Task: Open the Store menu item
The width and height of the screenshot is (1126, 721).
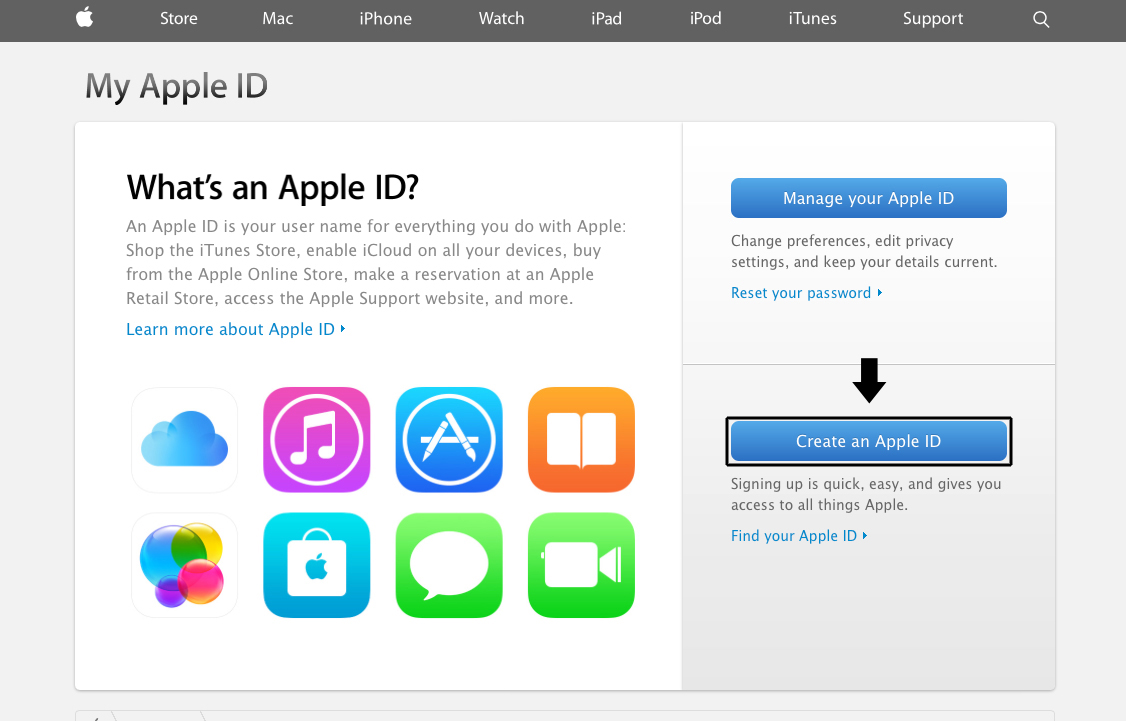Action: [179, 19]
